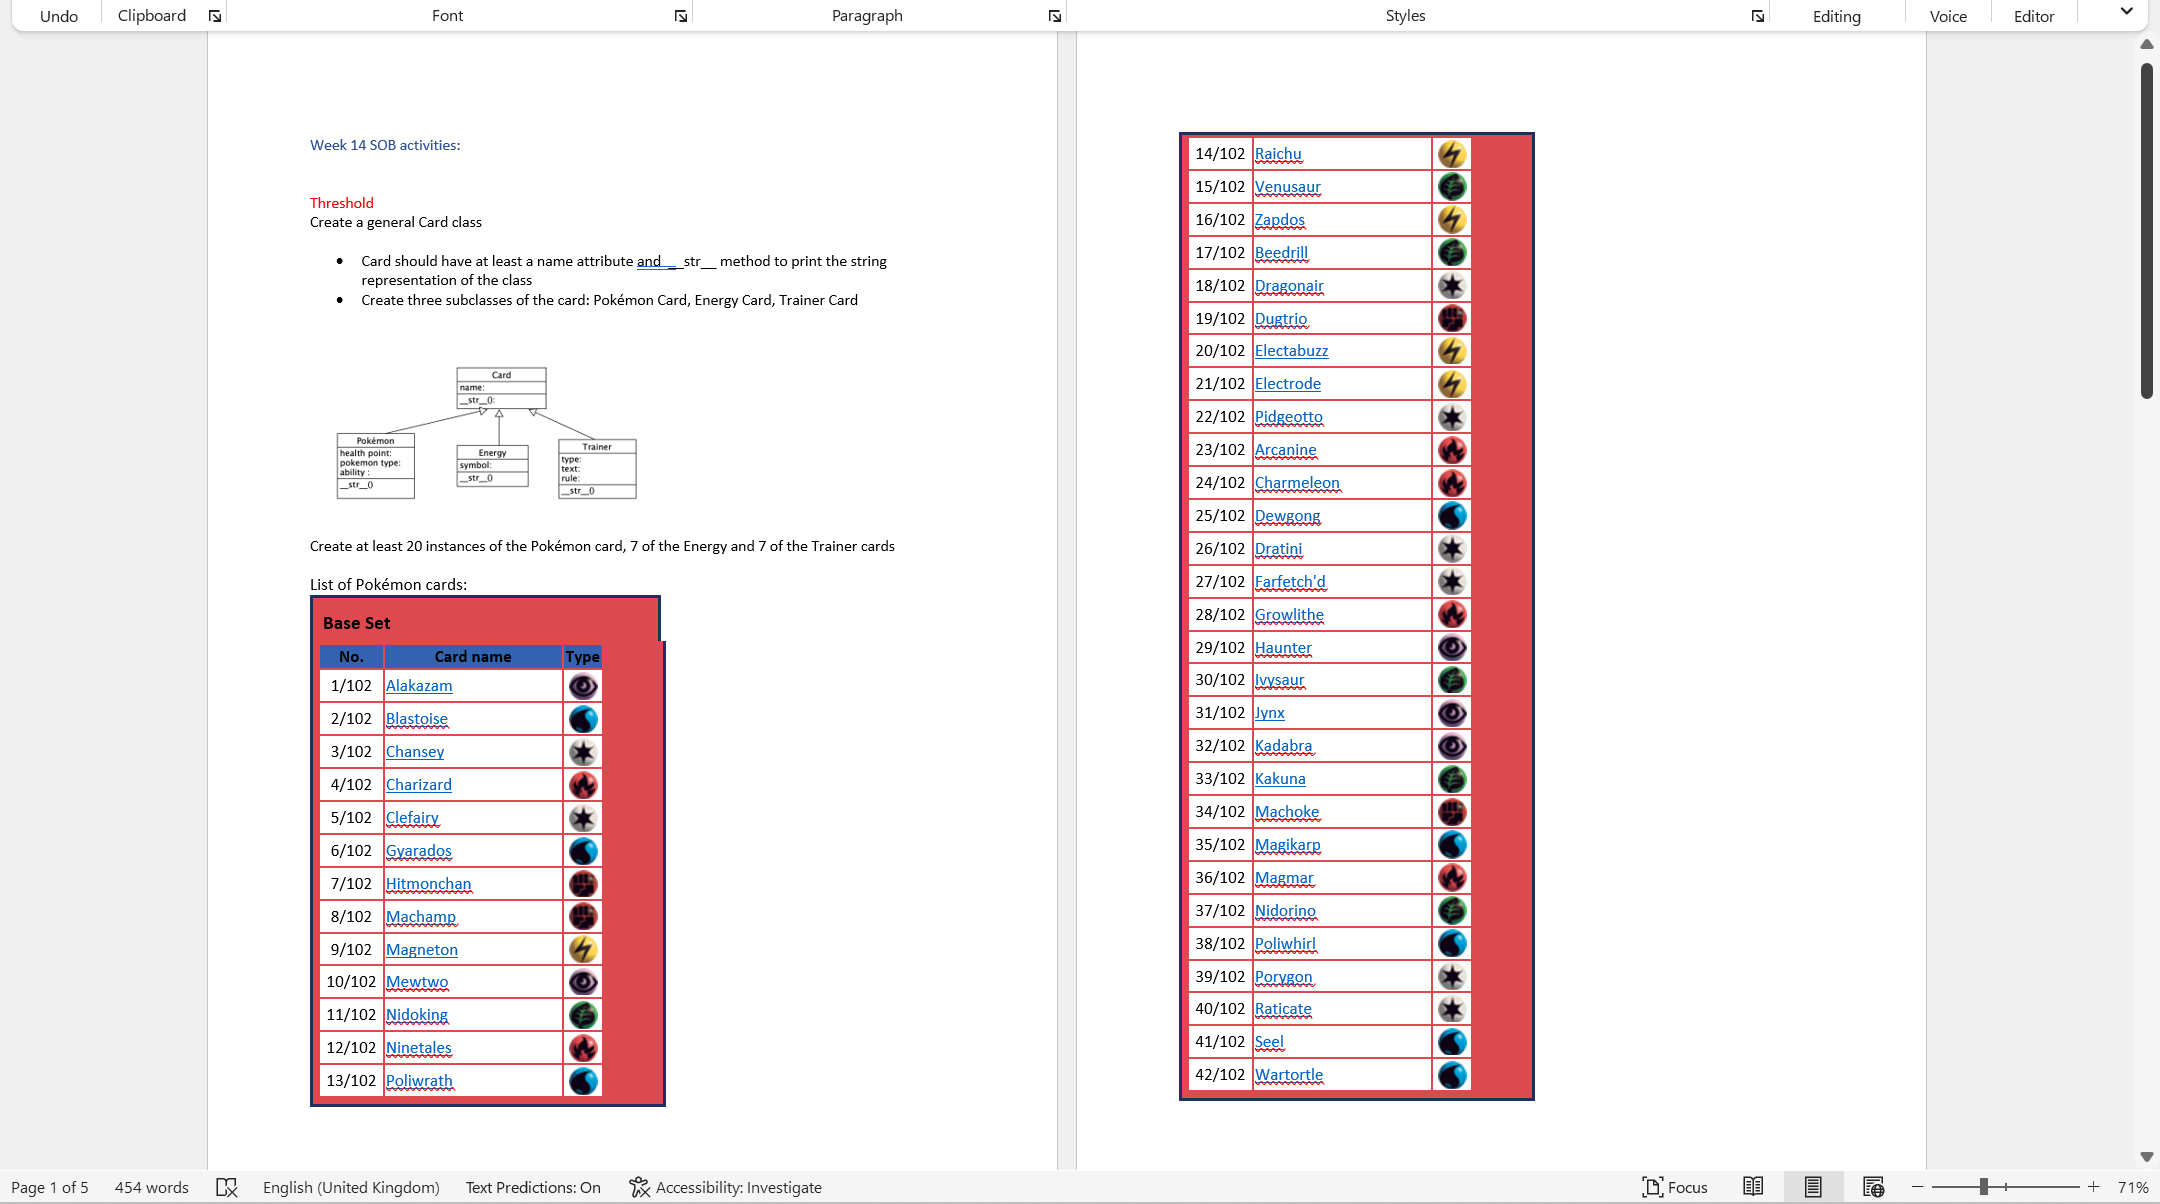Toggle Text Predictions setting

(533, 1187)
